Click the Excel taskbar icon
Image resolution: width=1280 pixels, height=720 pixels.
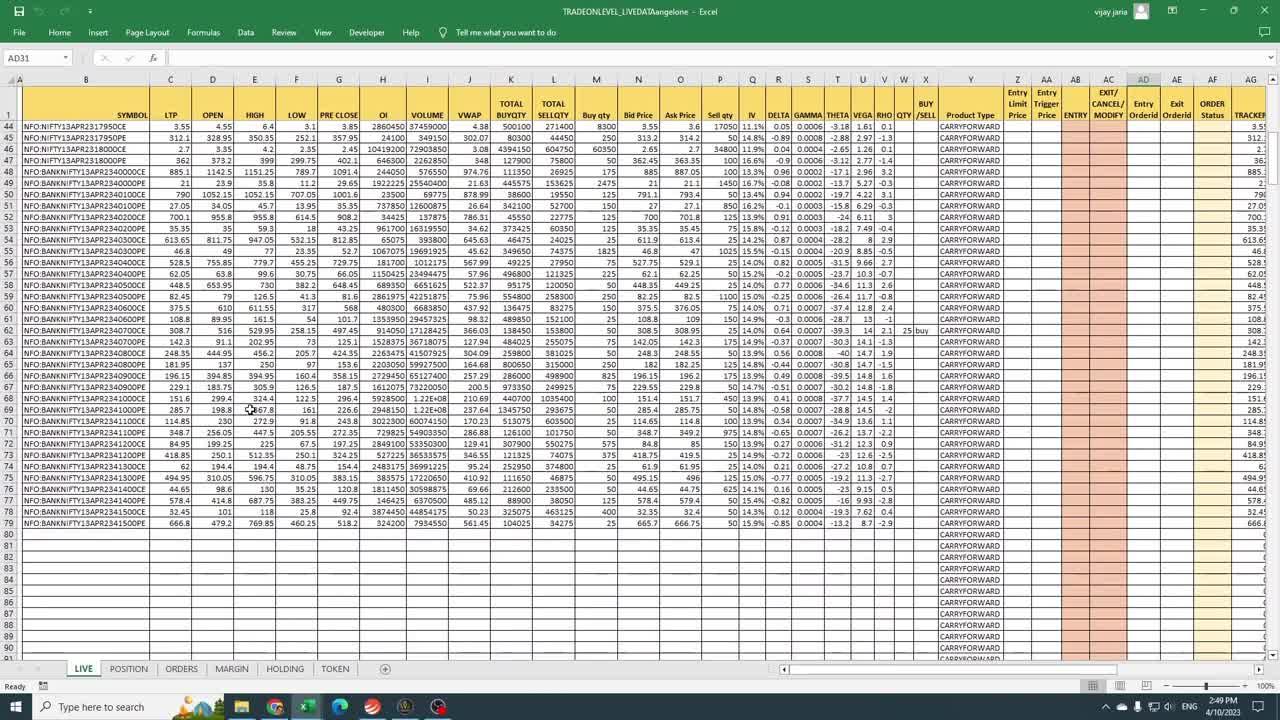[x=307, y=707]
